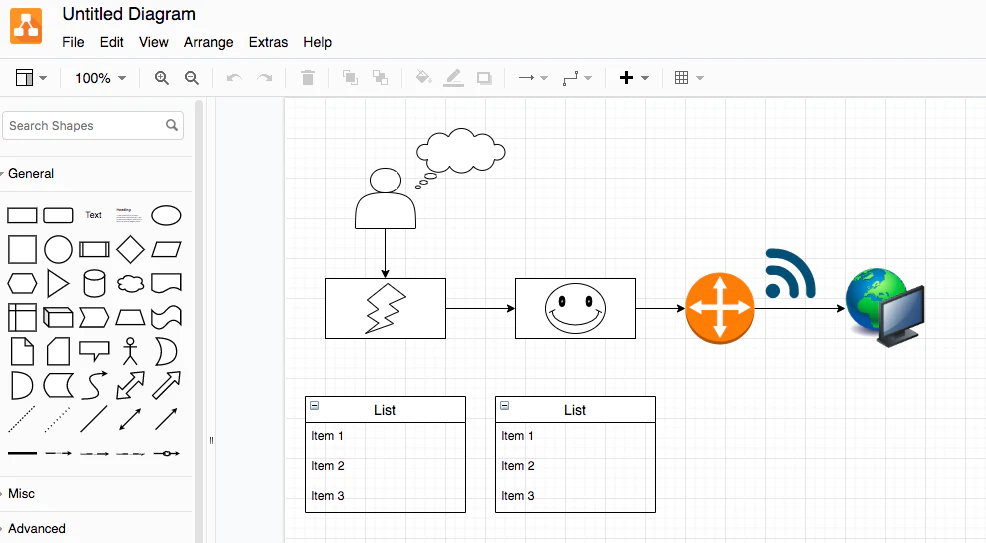Select the orange router icon on canvas
Screen dimensions: 986x543
click(x=720, y=309)
